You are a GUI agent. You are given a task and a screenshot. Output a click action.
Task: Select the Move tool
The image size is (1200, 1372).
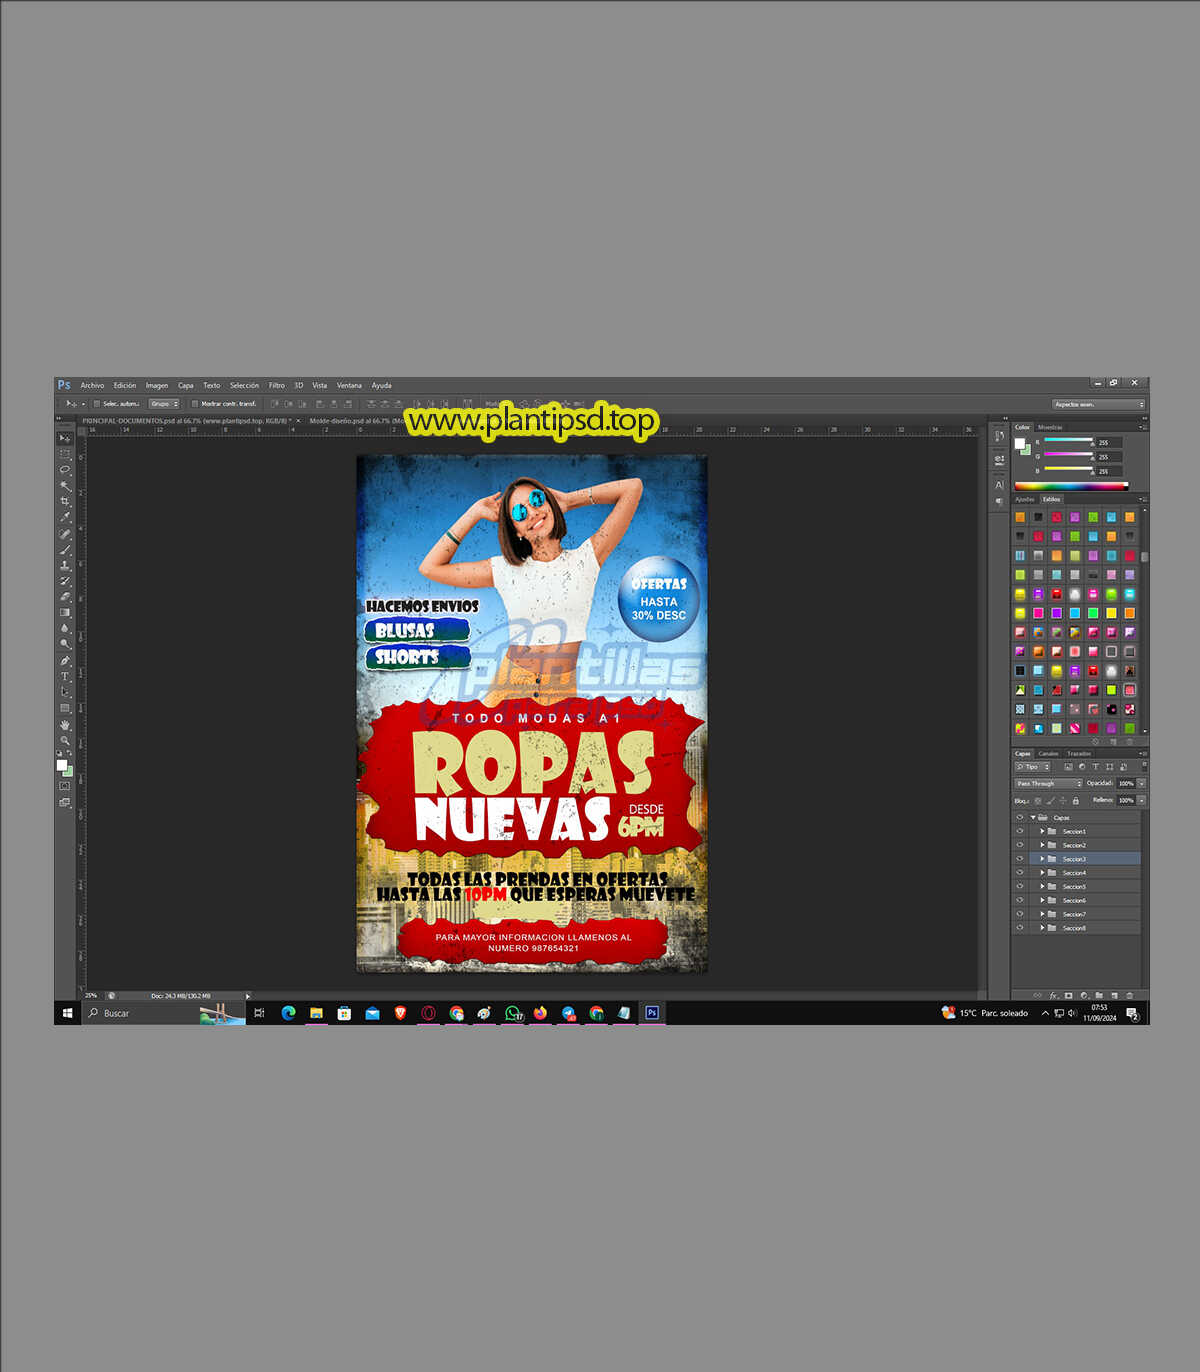coord(65,438)
